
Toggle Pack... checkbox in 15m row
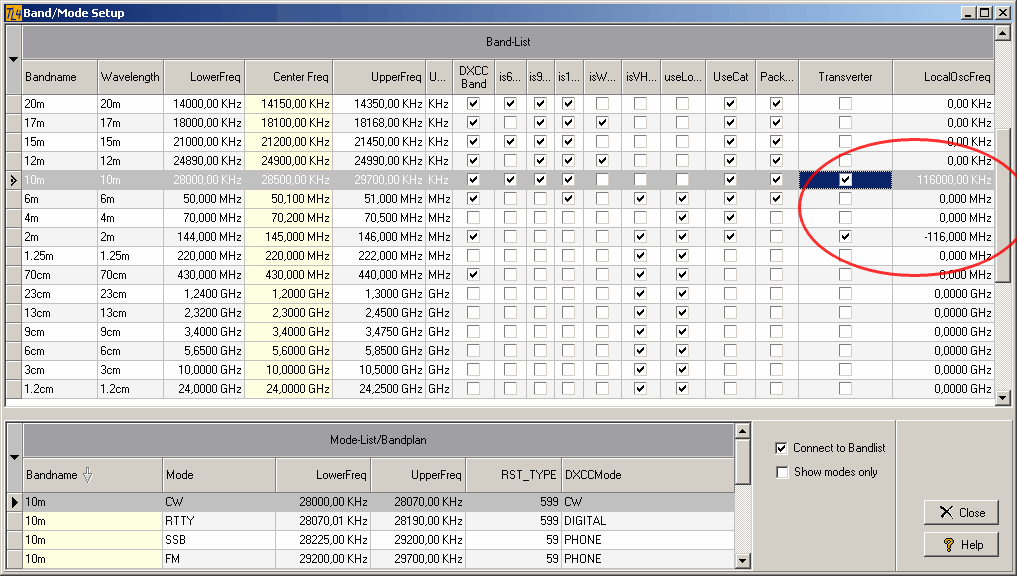[776, 141]
